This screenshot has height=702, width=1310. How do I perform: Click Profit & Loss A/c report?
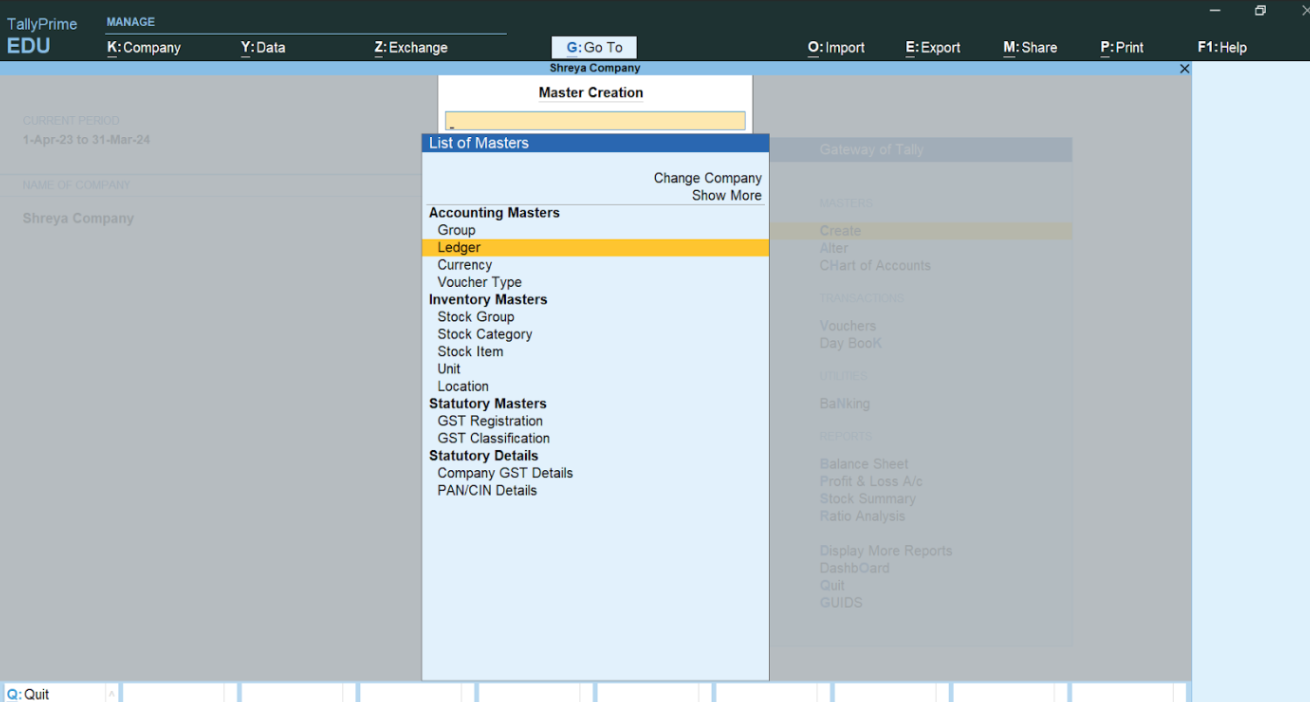pyautogui.click(x=871, y=481)
